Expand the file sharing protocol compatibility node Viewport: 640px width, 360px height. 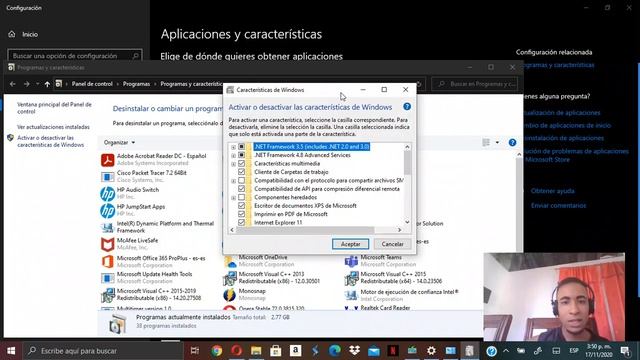coord(233,180)
